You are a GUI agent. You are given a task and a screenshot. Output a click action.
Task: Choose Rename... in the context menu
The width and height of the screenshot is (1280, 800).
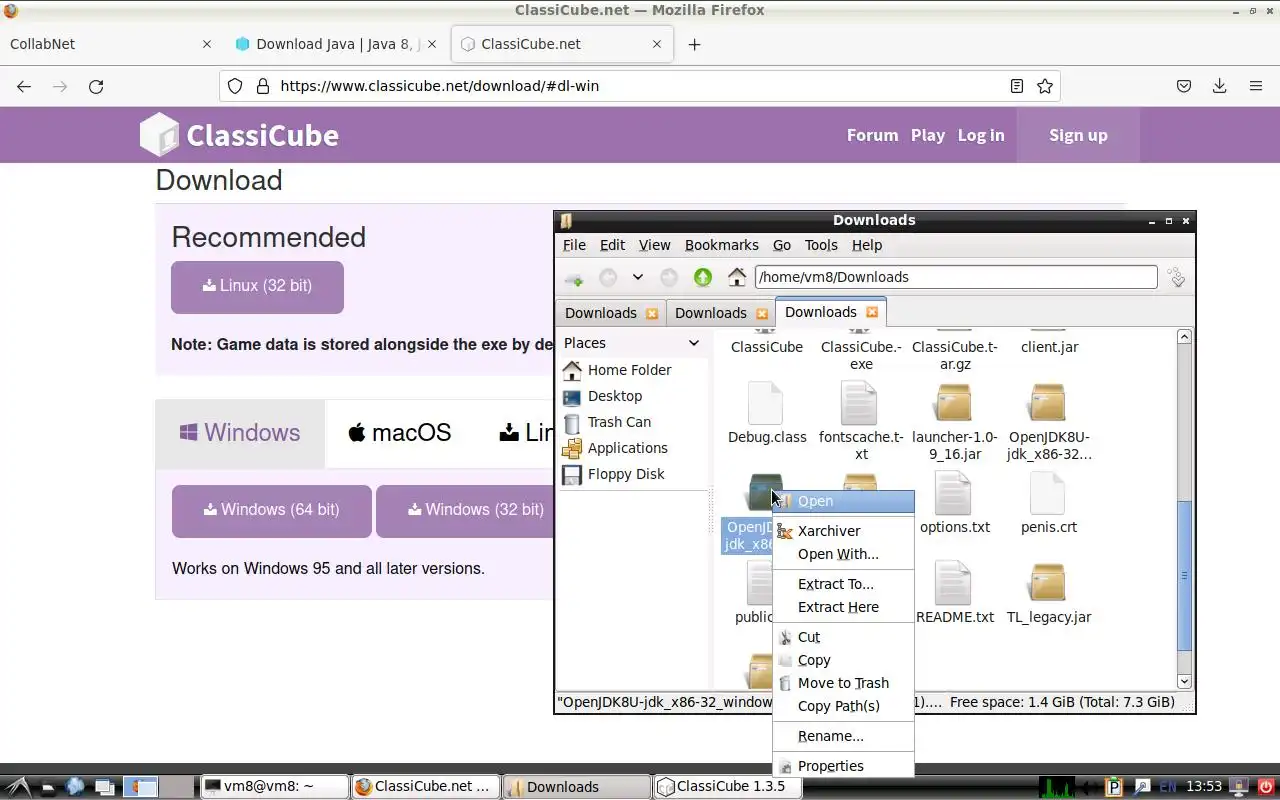click(844, 736)
